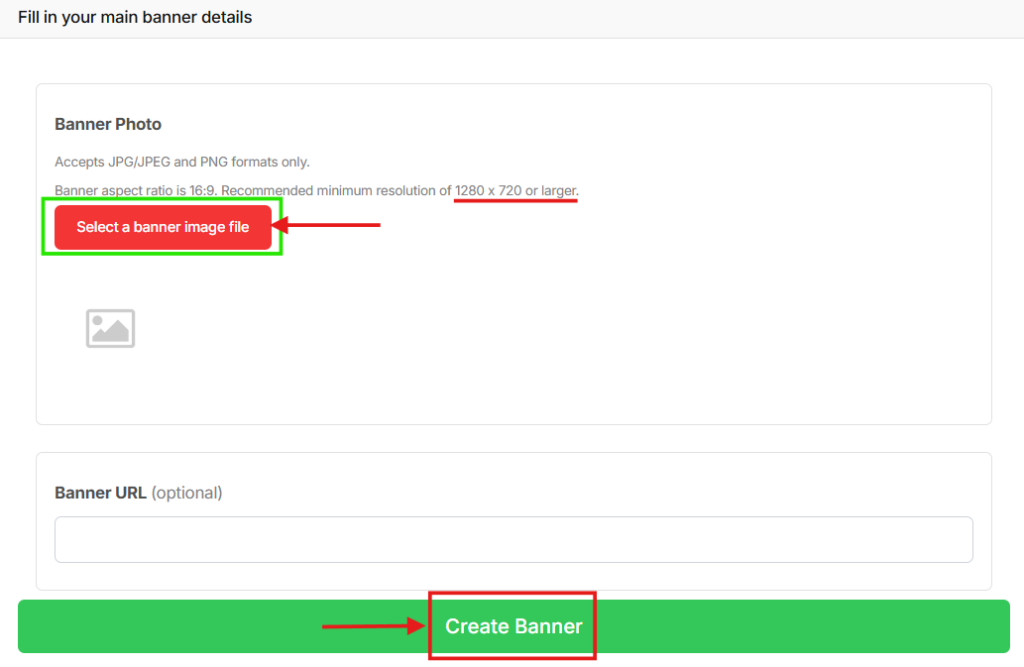The width and height of the screenshot is (1024, 667).
Task: Click the '16:9' ratio value
Action: (203, 190)
